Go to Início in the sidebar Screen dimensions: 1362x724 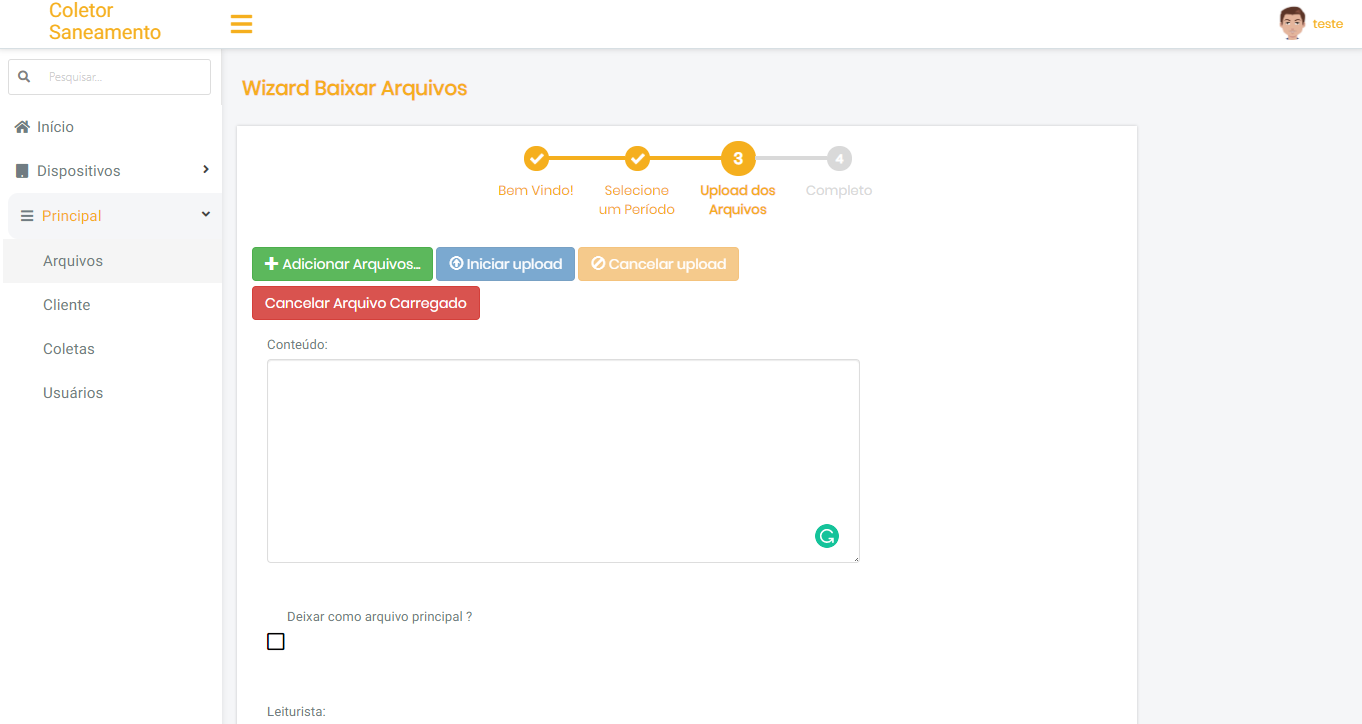pyautogui.click(x=55, y=127)
